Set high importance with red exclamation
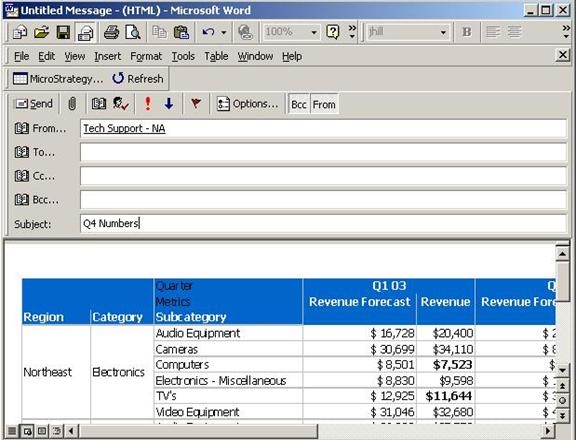 (x=148, y=104)
